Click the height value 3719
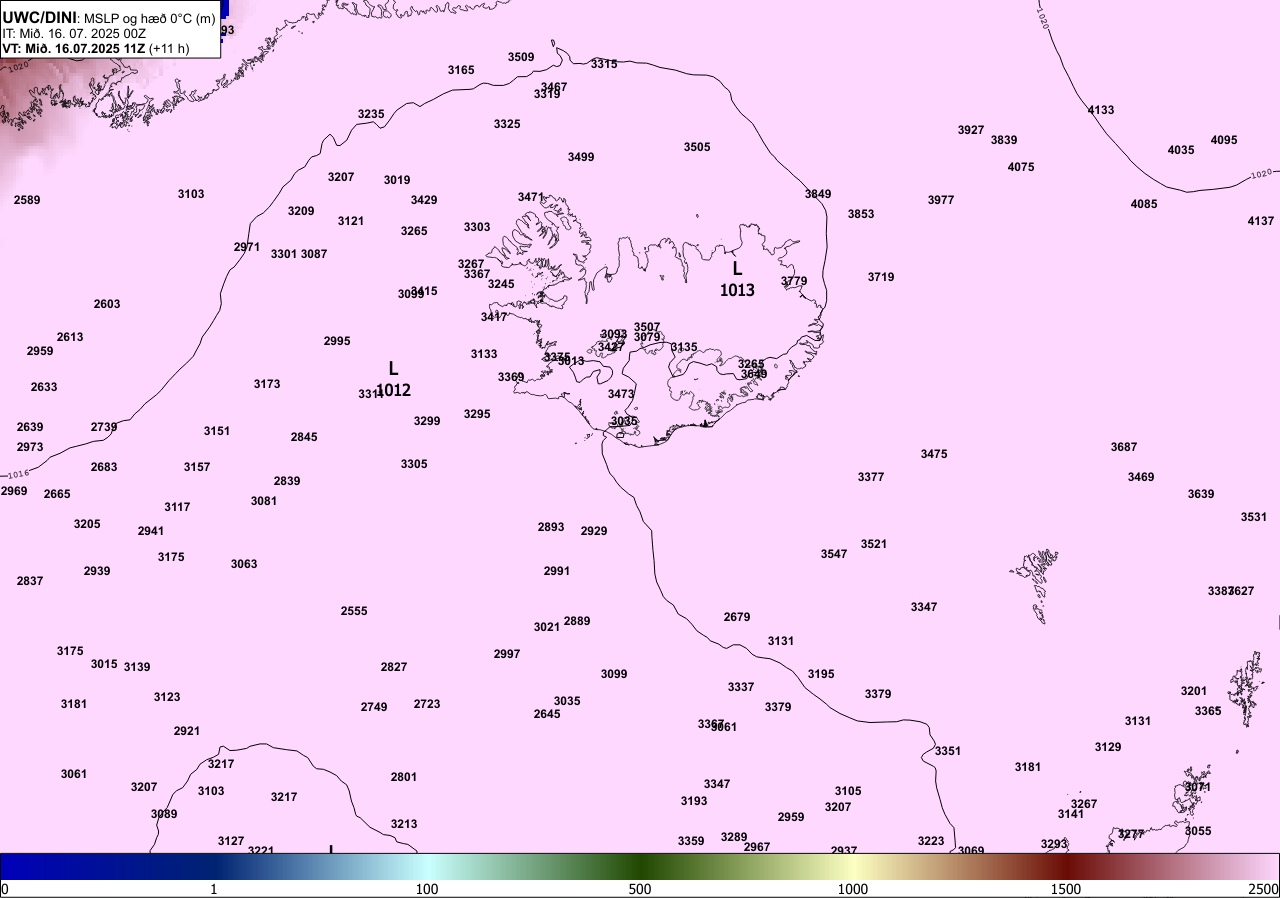1280x898 pixels. coord(881,277)
